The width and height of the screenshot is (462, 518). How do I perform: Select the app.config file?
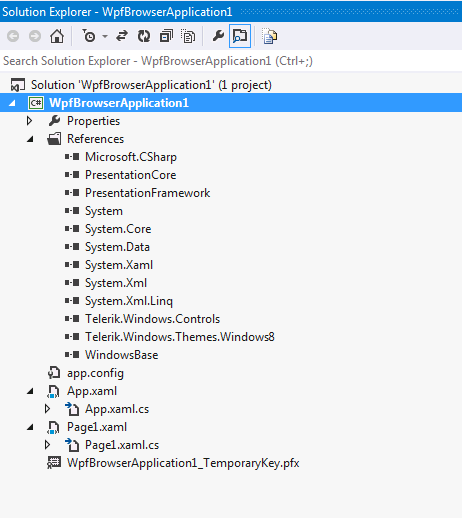pos(95,373)
